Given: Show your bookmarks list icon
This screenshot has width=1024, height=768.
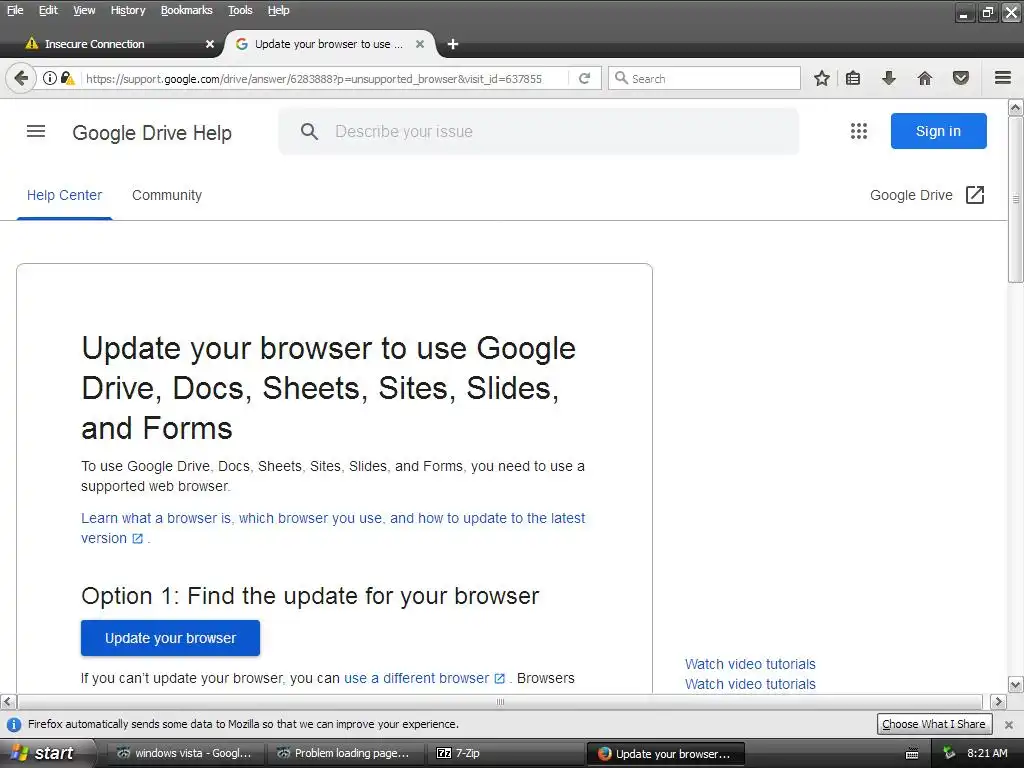Looking at the screenshot, I should tap(853, 78).
